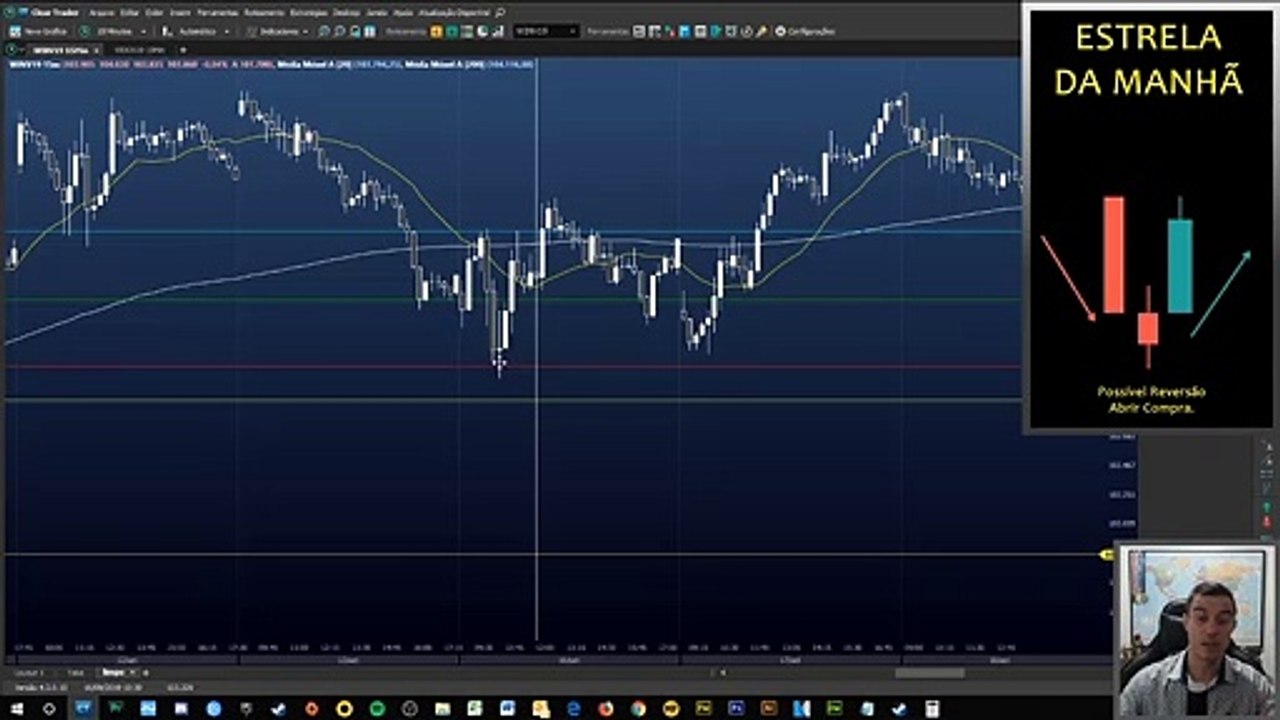The height and width of the screenshot is (720, 1280).
Task: Open Configurações settings
Action: click(805, 31)
